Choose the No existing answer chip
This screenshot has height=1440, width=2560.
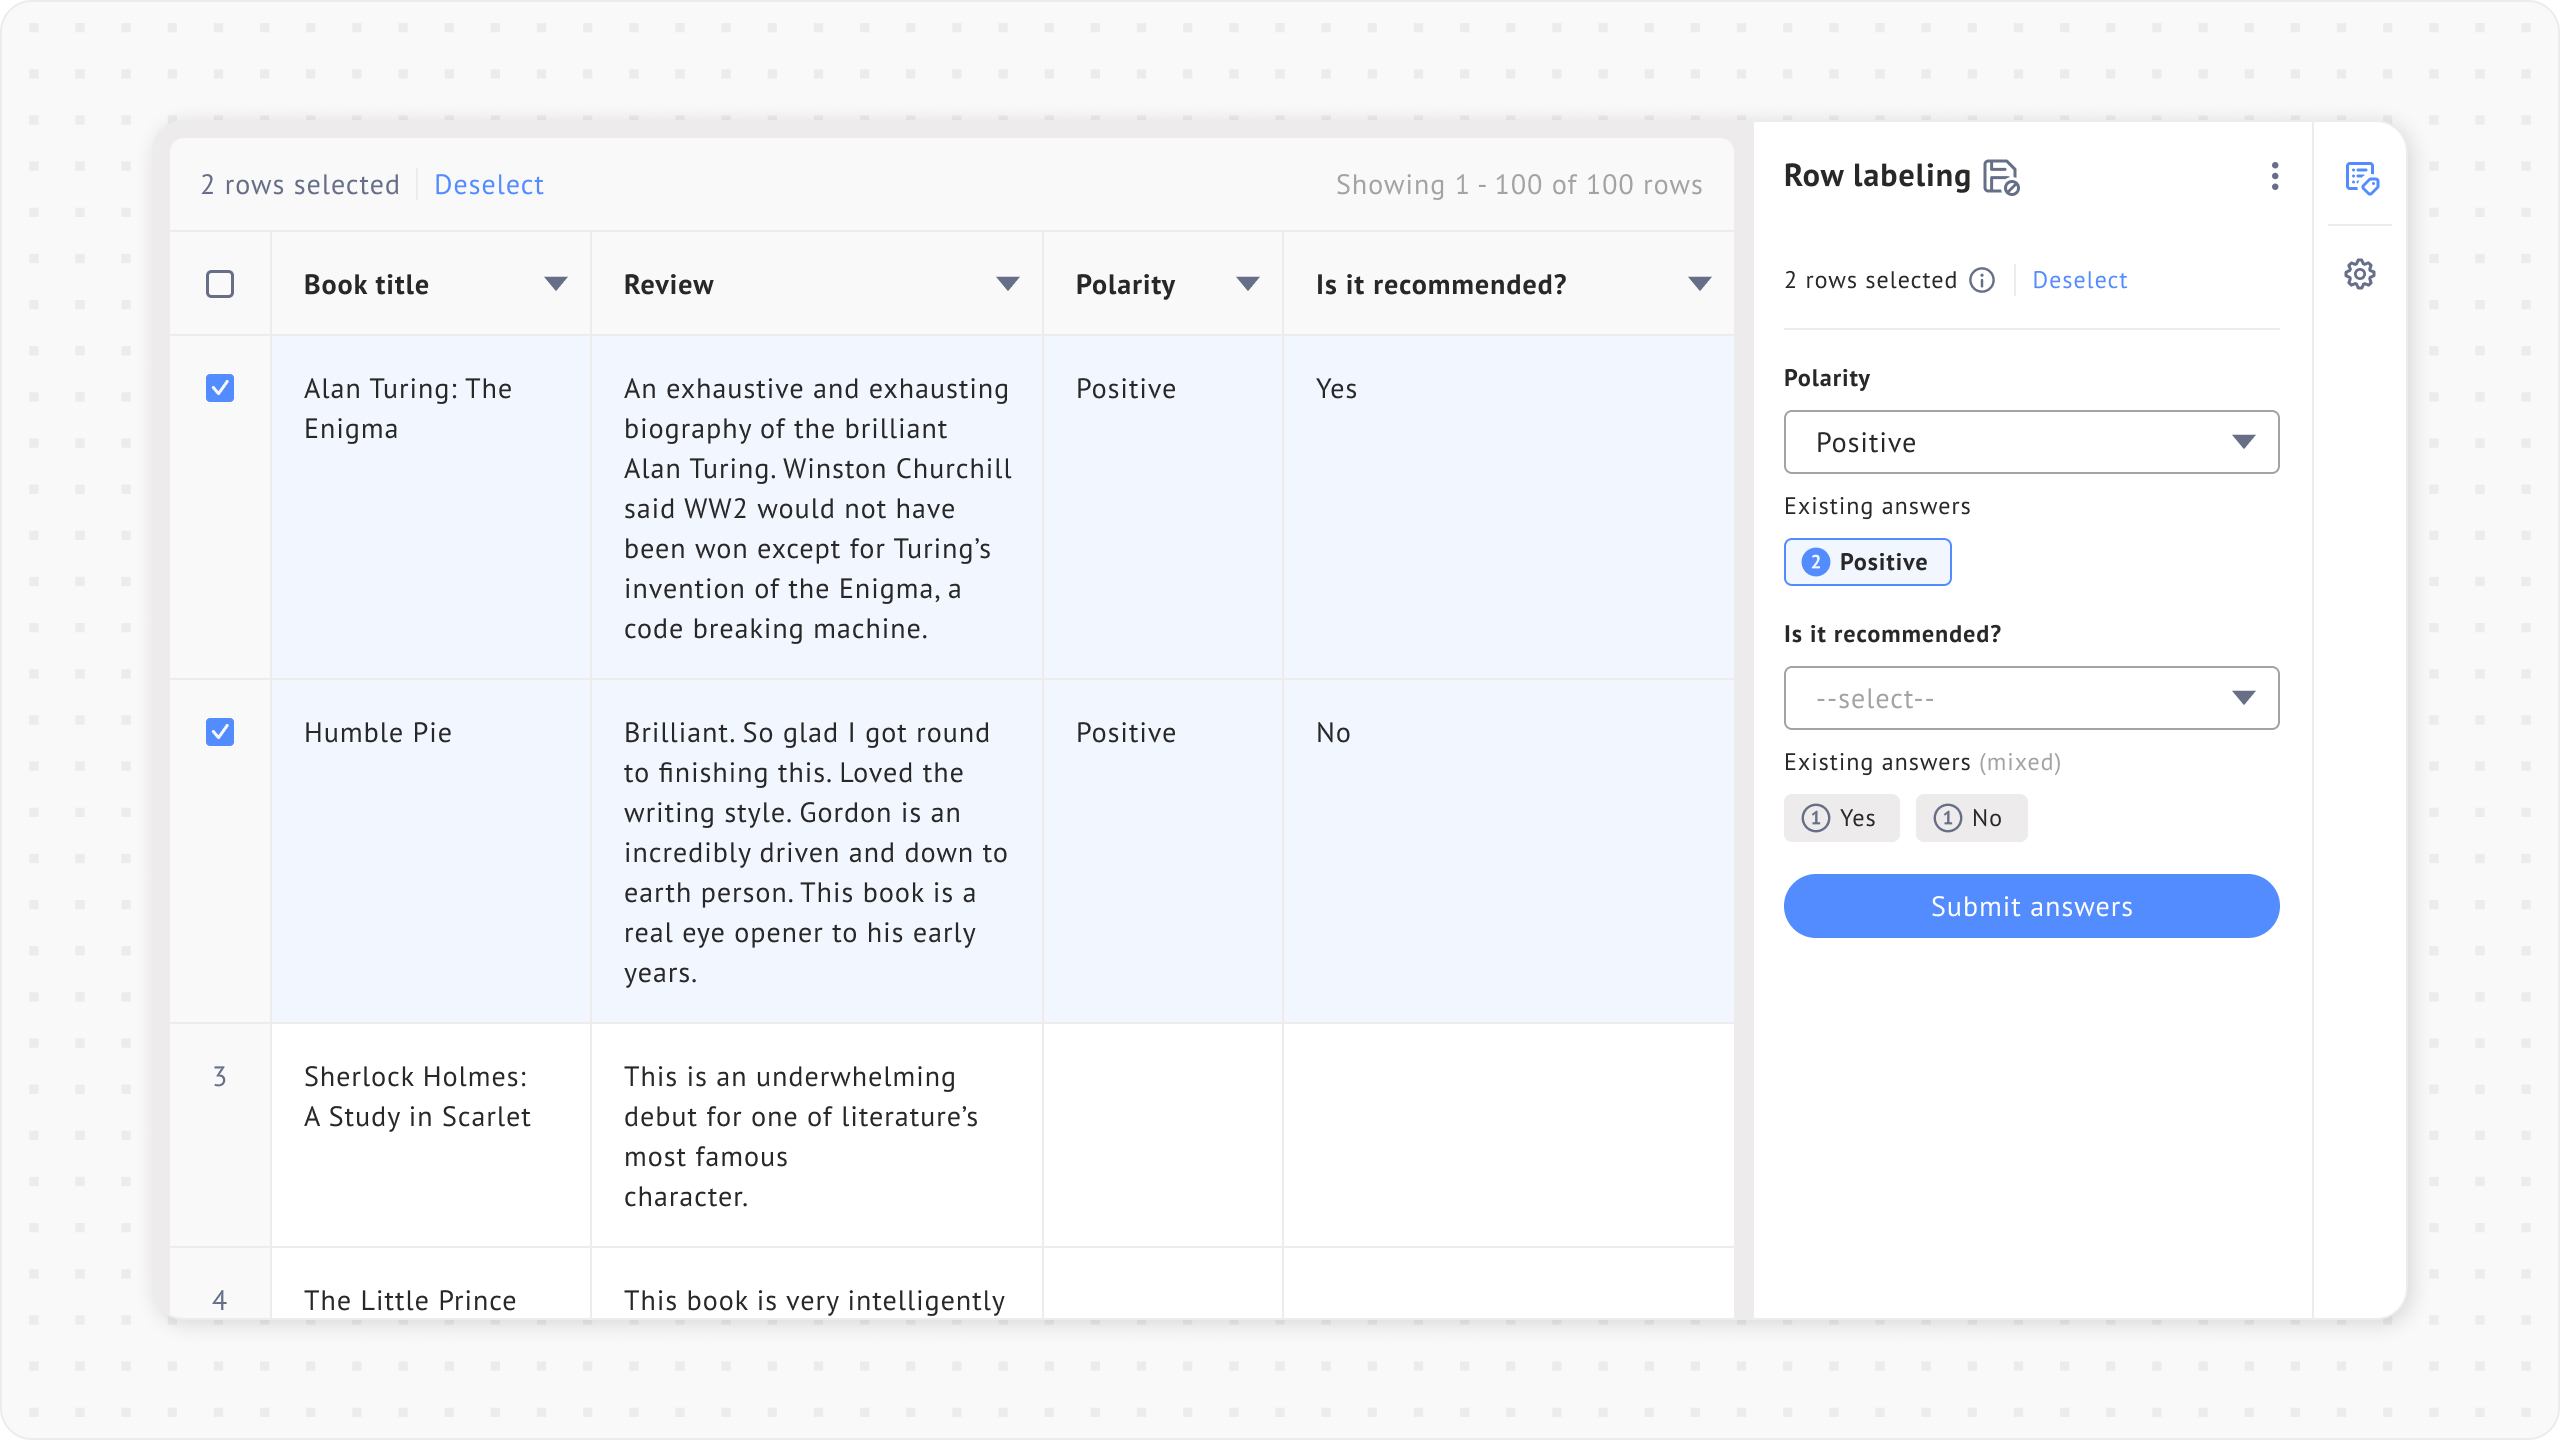tap(1970, 818)
